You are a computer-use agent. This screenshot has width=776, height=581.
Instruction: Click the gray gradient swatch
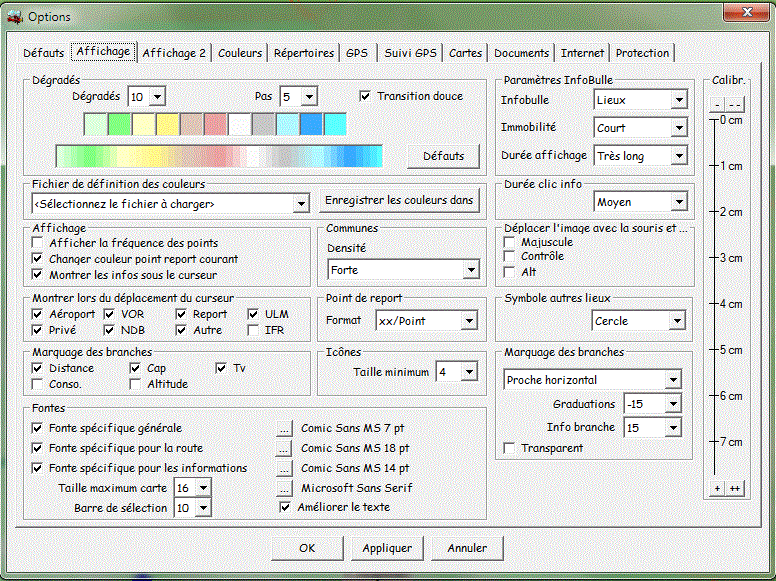[263, 124]
